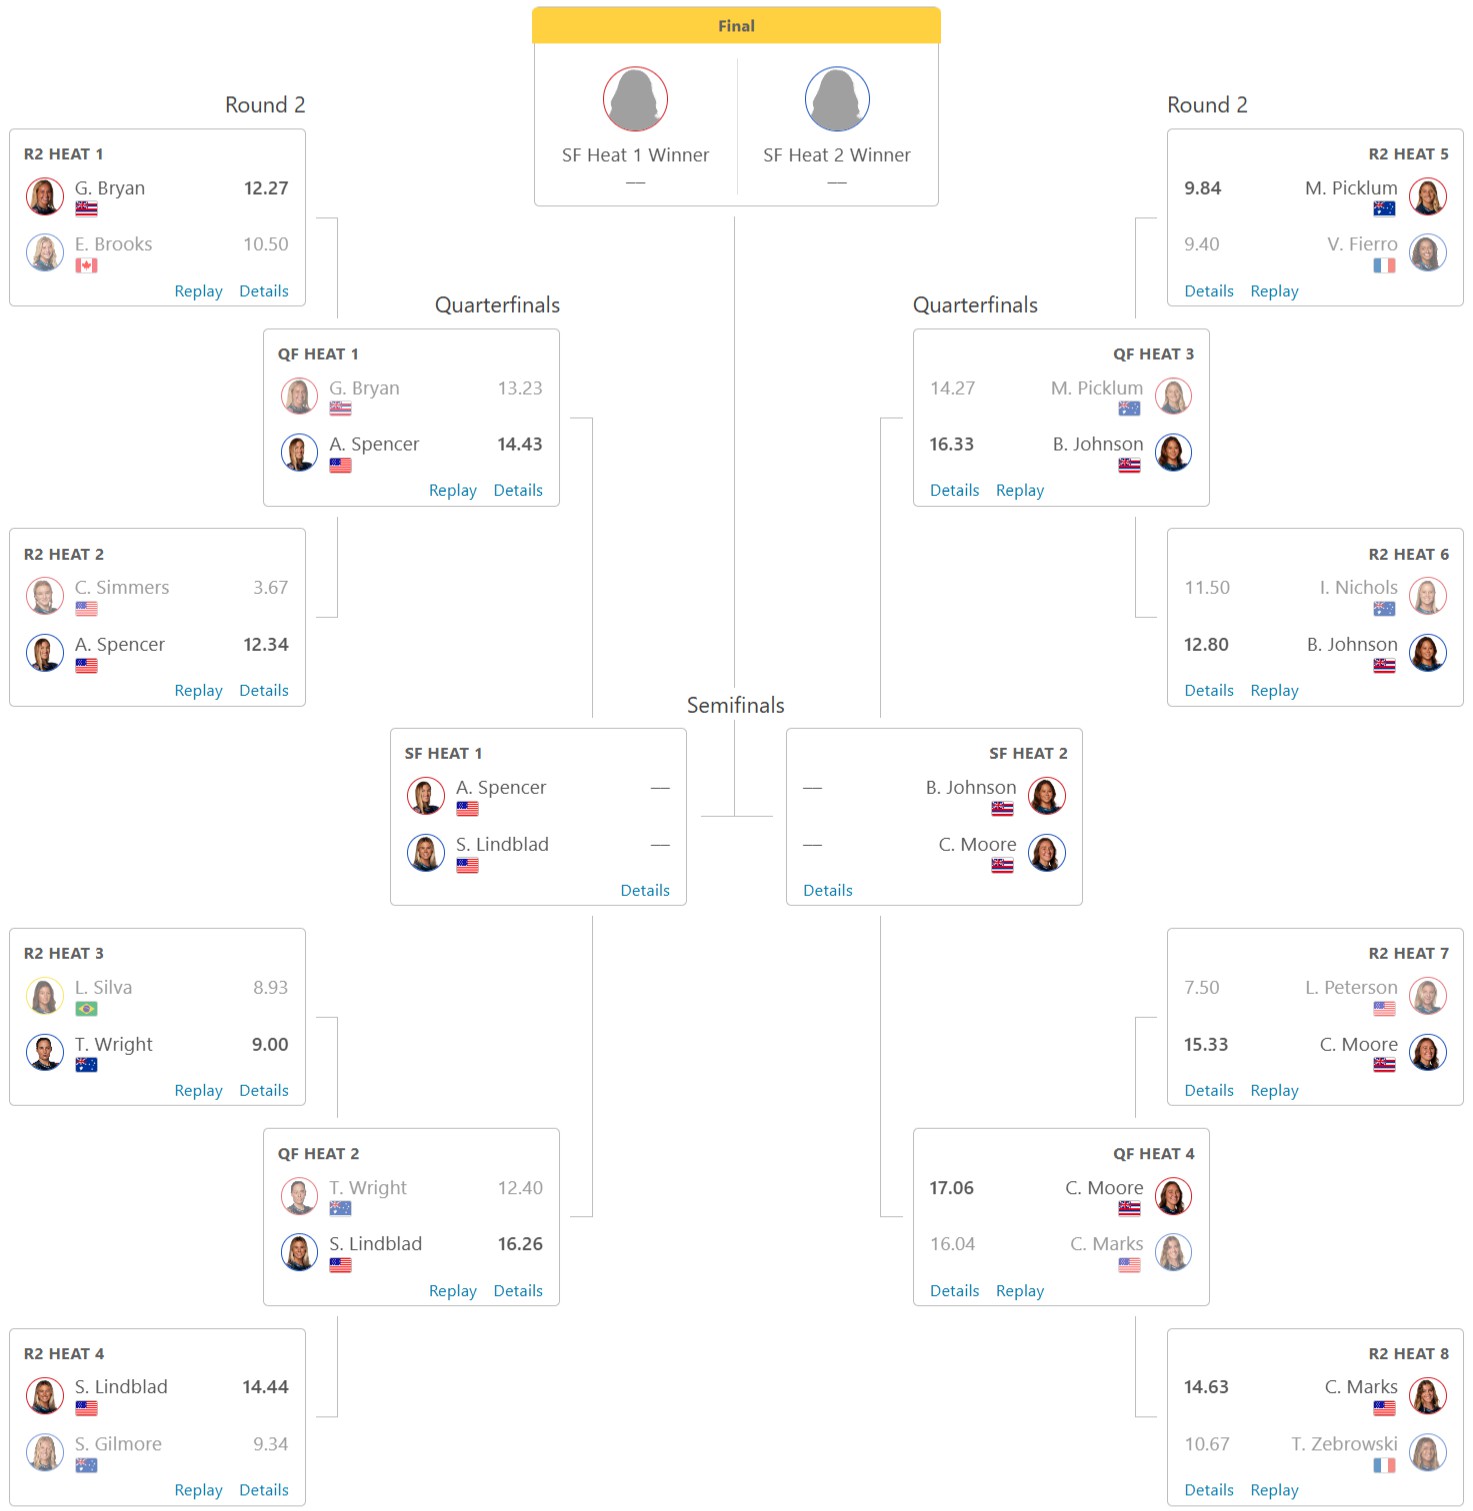Watch Replay of QF Heat 3

pyautogui.click(x=1020, y=490)
